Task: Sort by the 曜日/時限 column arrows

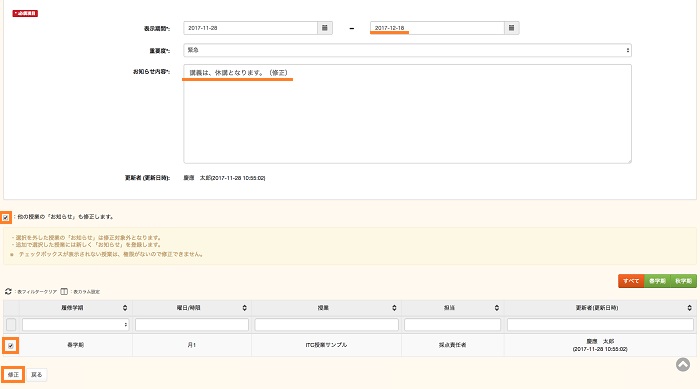Action: (244, 308)
